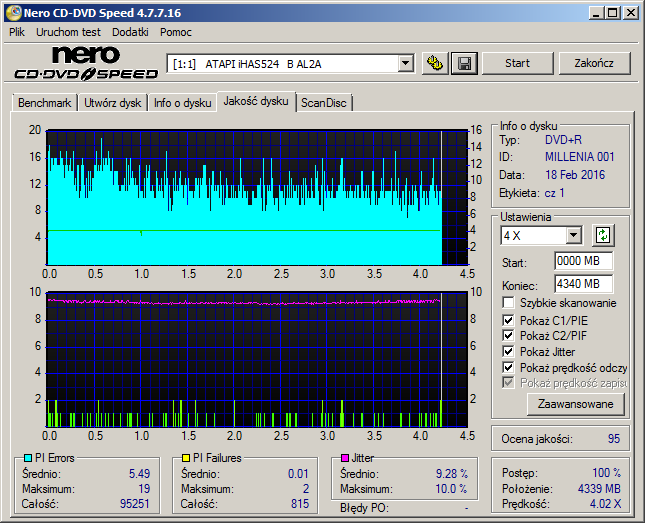Viewport: 645px width, 523px height.
Task: Click the magenta Jitter legend square
Action: tap(345, 458)
